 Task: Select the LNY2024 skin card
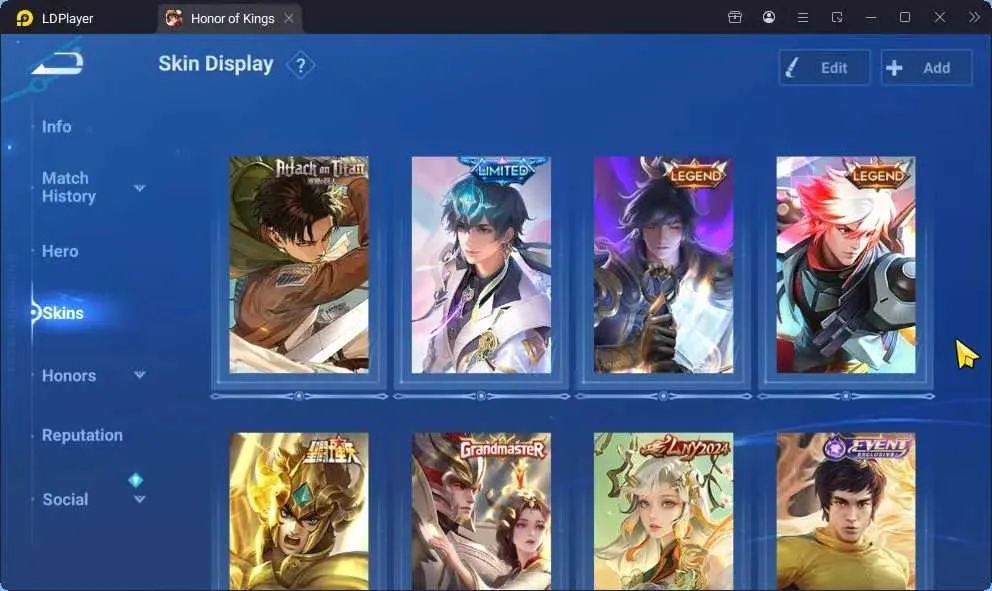click(x=664, y=511)
